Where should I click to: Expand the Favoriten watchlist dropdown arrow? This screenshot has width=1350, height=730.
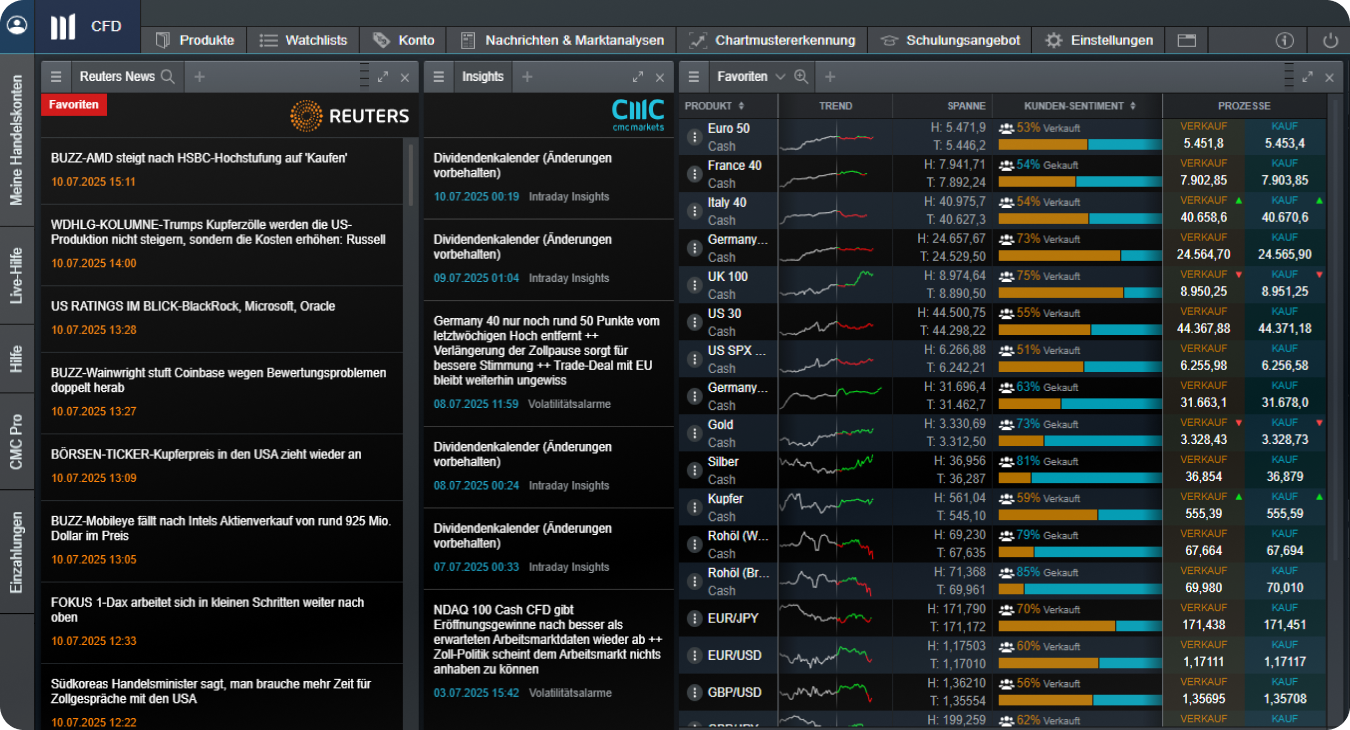tap(780, 76)
